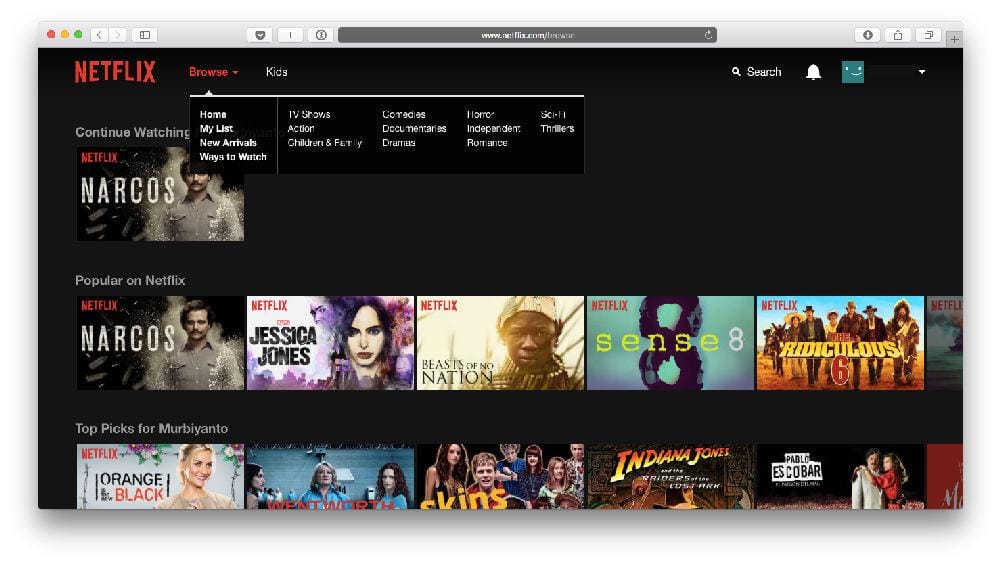Reload the page with the refresh icon
Screen dimensions: 1000x563
[x=708, y=35]
